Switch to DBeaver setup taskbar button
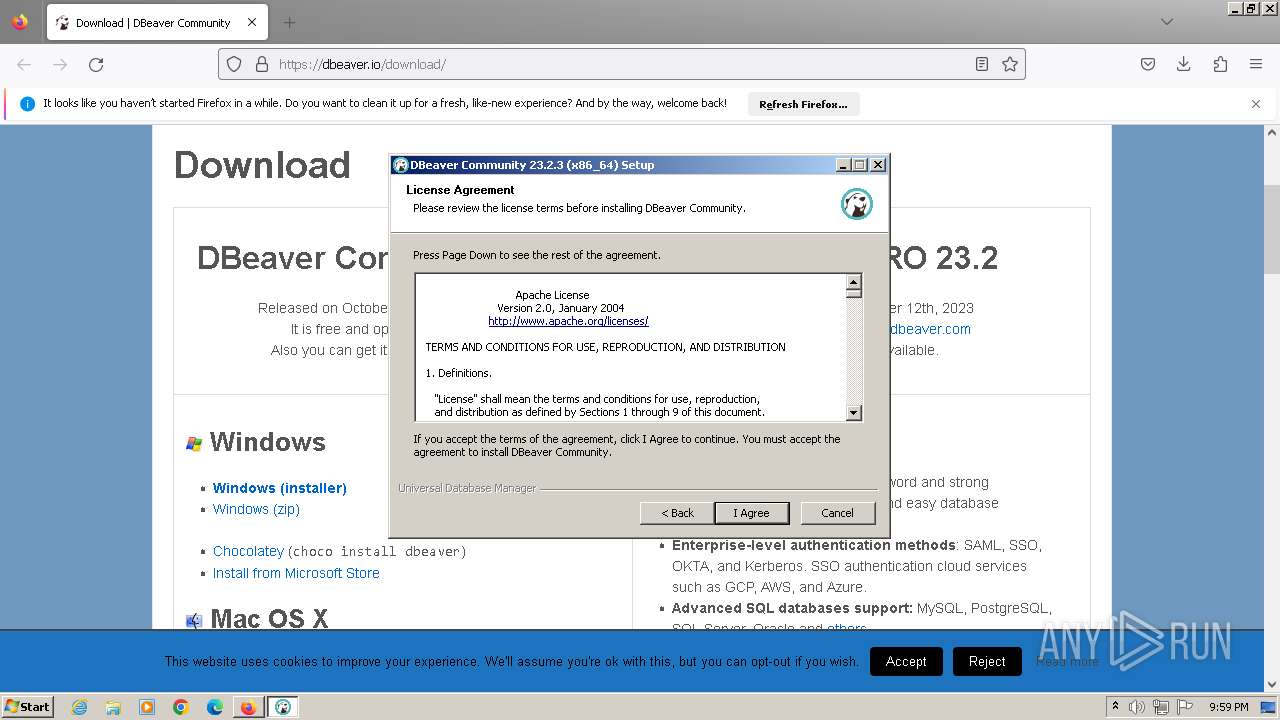 pyautogui.click(x=283, y=707)
